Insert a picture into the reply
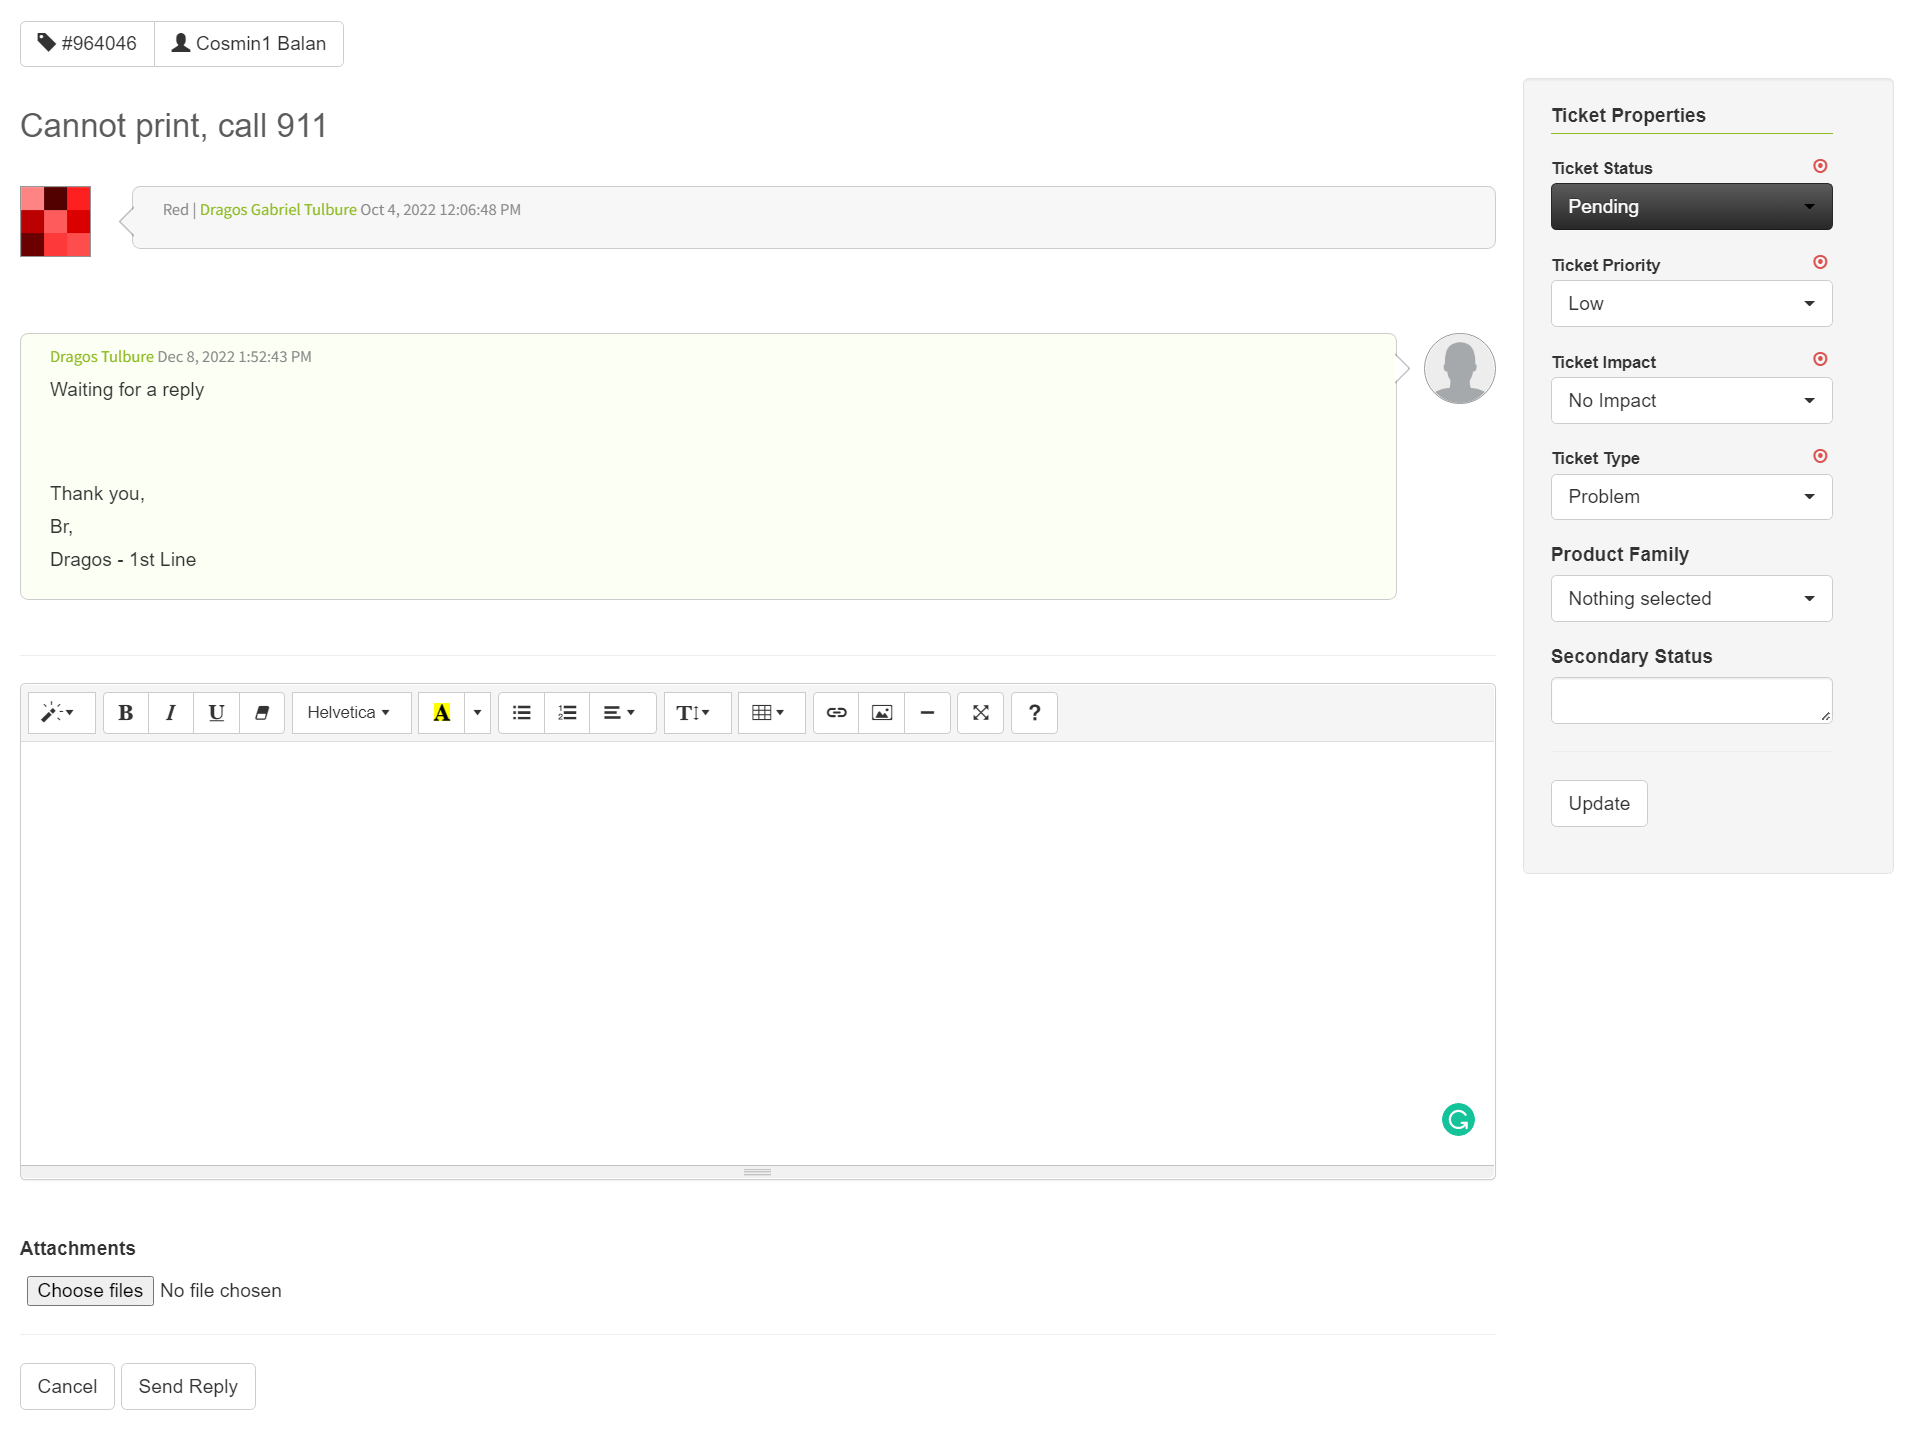The width and height of the screenshot is (1915, 1443). pos(881,712)
